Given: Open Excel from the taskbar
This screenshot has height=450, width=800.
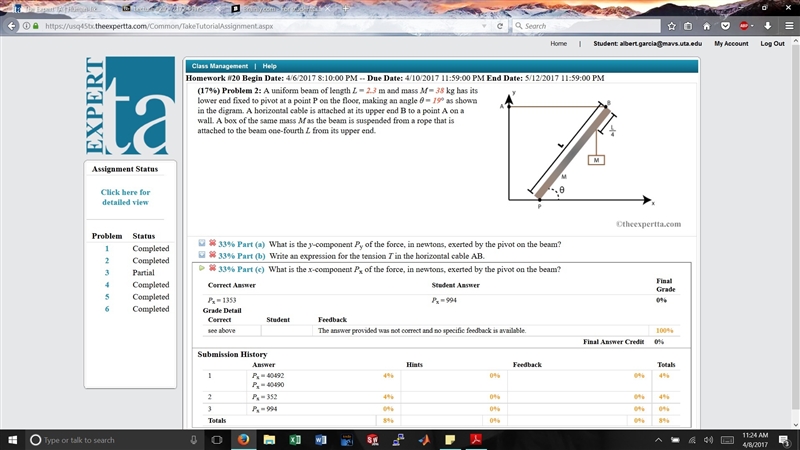Looking at the screenshot, I should [295, 440].
